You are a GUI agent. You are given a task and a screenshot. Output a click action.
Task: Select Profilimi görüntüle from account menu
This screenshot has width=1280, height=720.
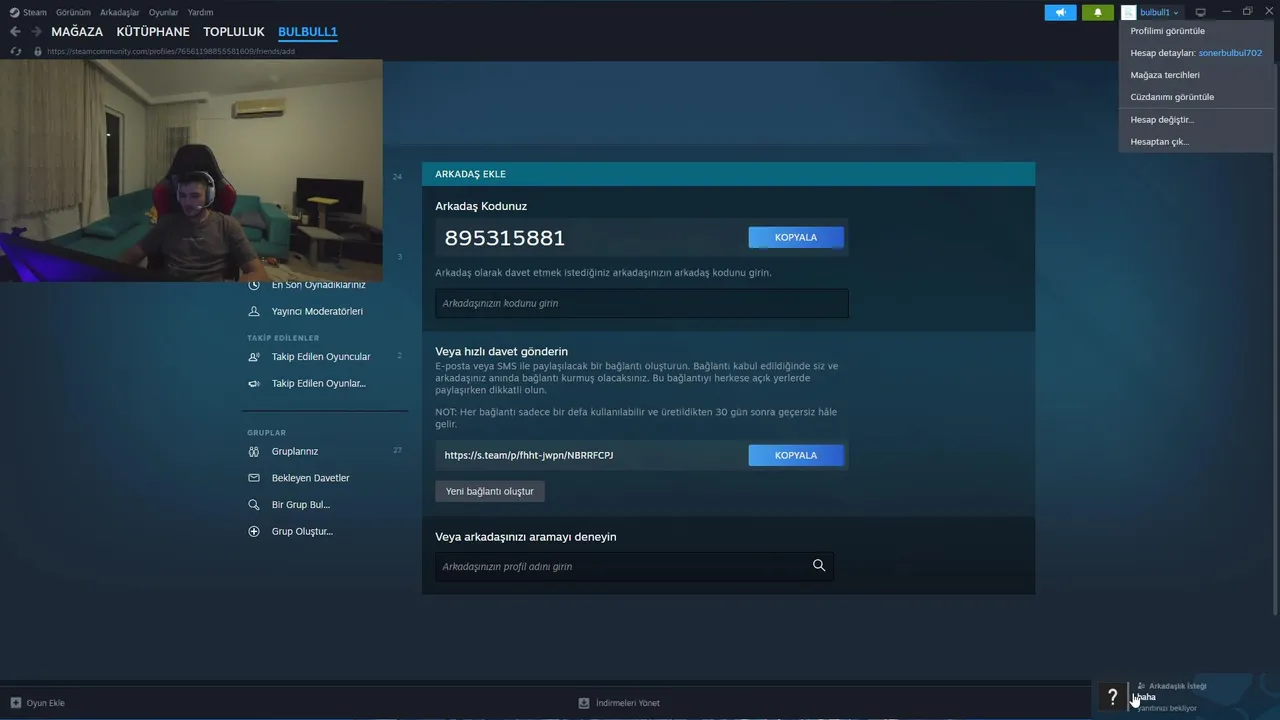click(1167, 31)
